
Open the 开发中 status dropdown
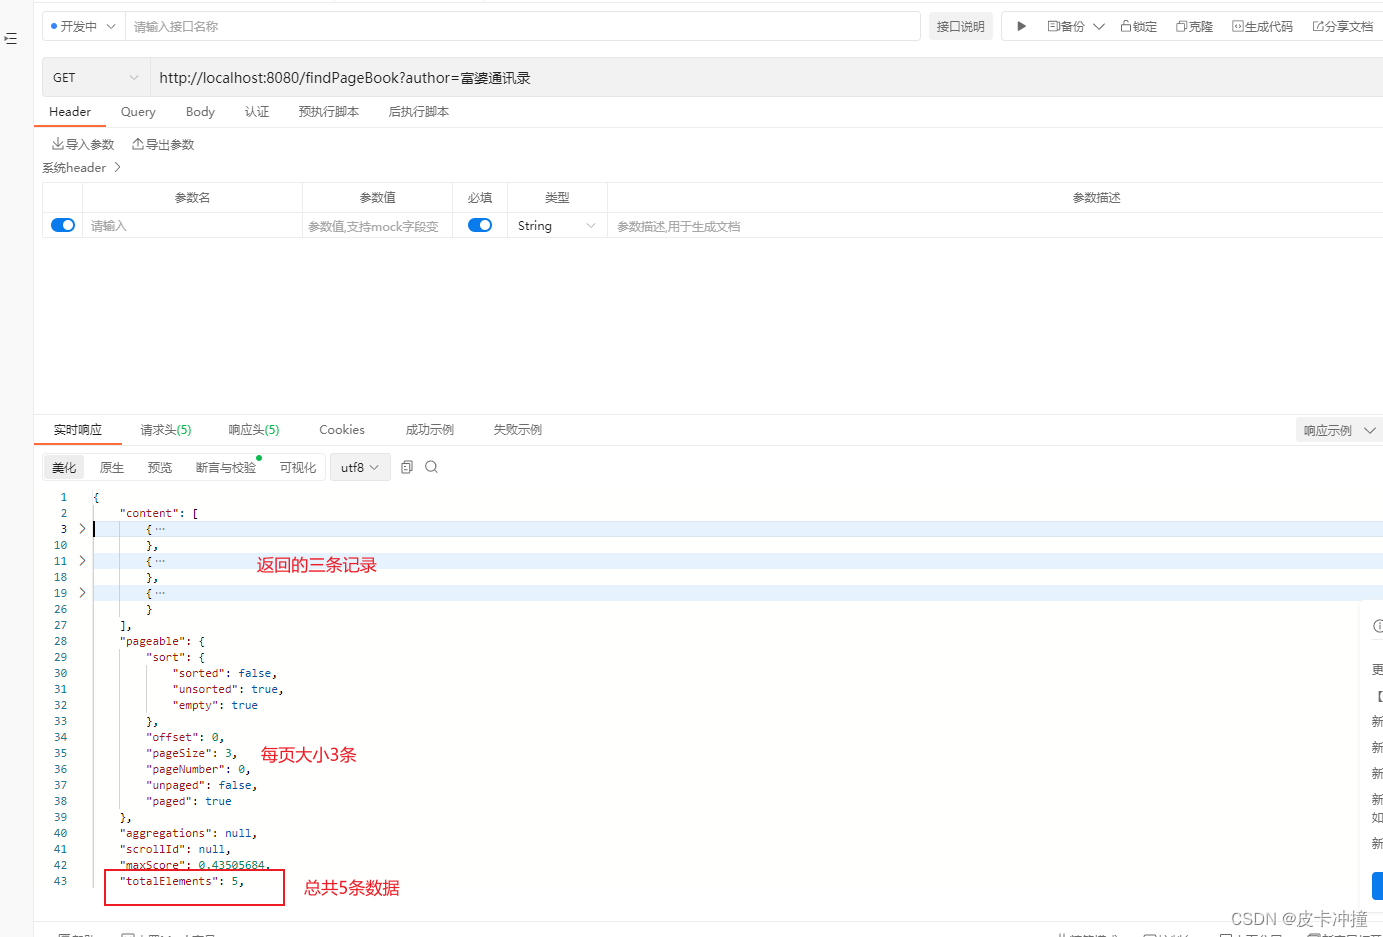(83, 26)
